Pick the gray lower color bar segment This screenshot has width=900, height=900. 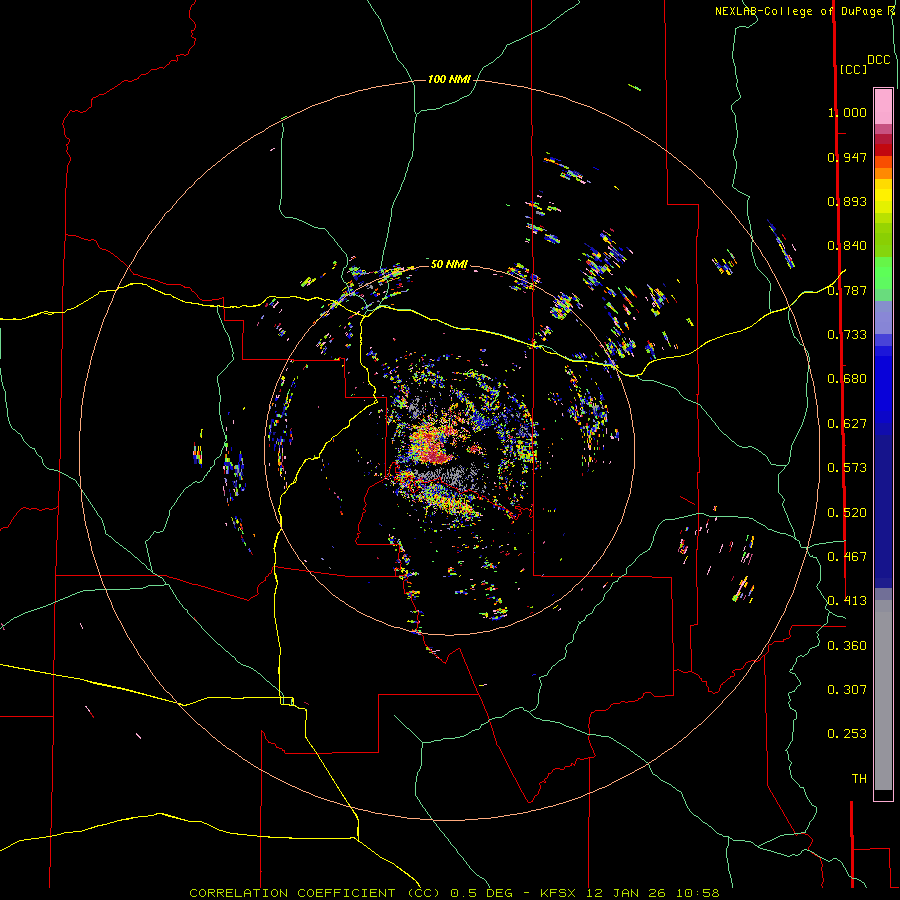(x=883, y=700)
